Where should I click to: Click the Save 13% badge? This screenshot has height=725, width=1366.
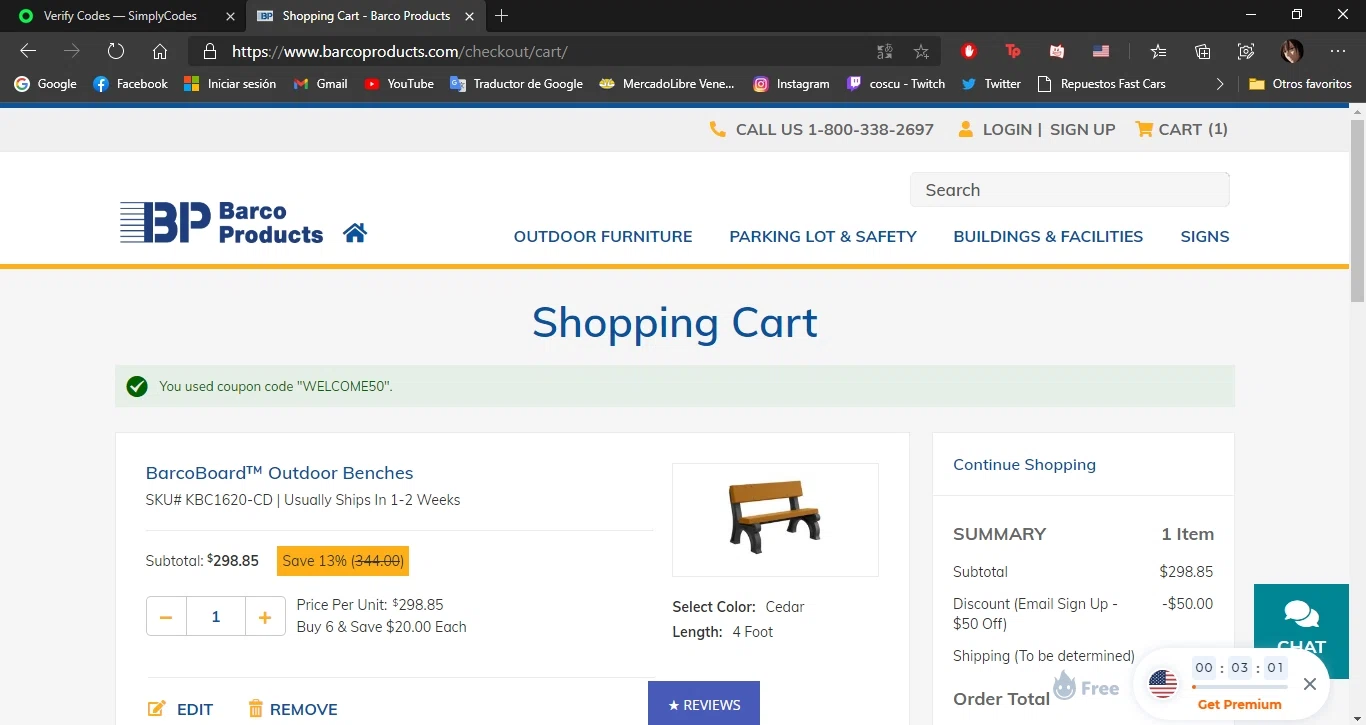coord(343,561)
